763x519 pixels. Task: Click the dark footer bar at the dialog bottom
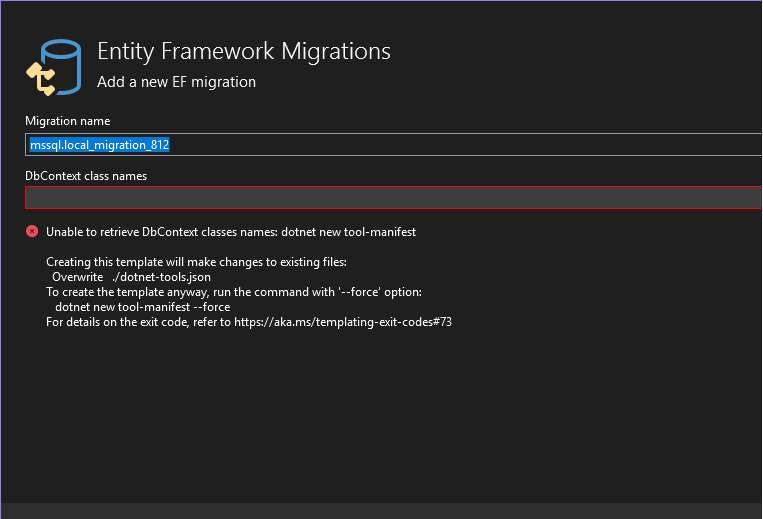tap(381, 510)
